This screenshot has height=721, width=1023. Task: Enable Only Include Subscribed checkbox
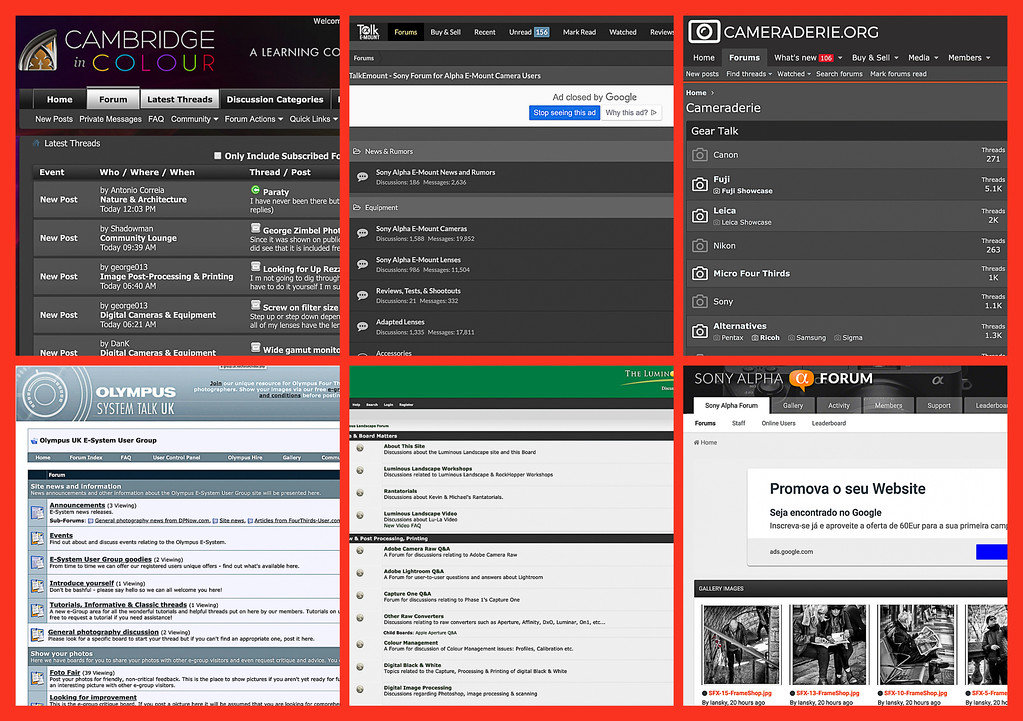218,156
